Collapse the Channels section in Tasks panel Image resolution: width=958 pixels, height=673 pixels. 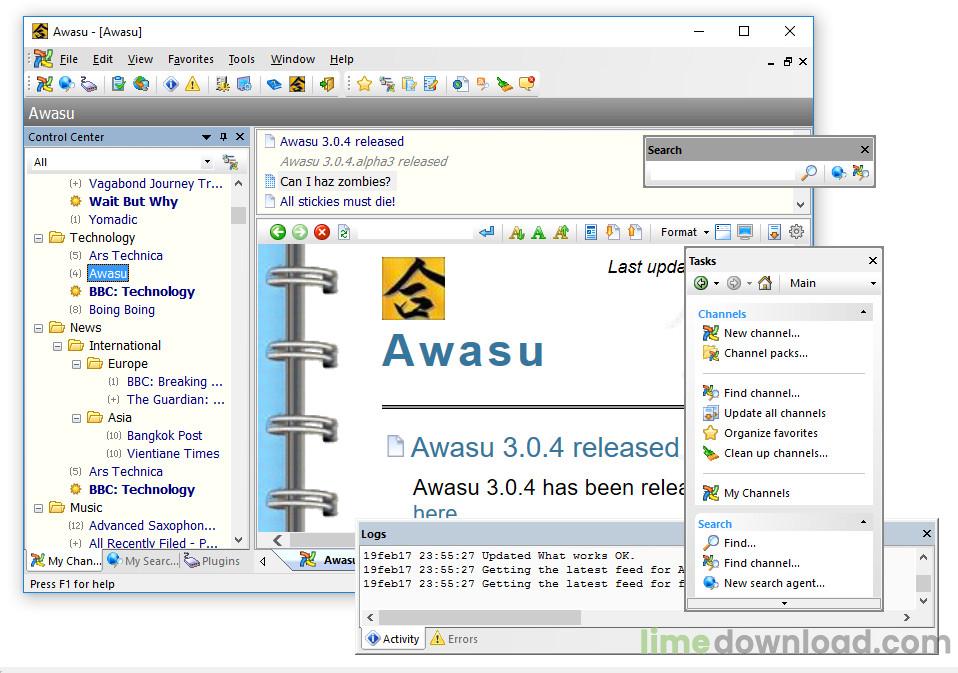(863, 313)
